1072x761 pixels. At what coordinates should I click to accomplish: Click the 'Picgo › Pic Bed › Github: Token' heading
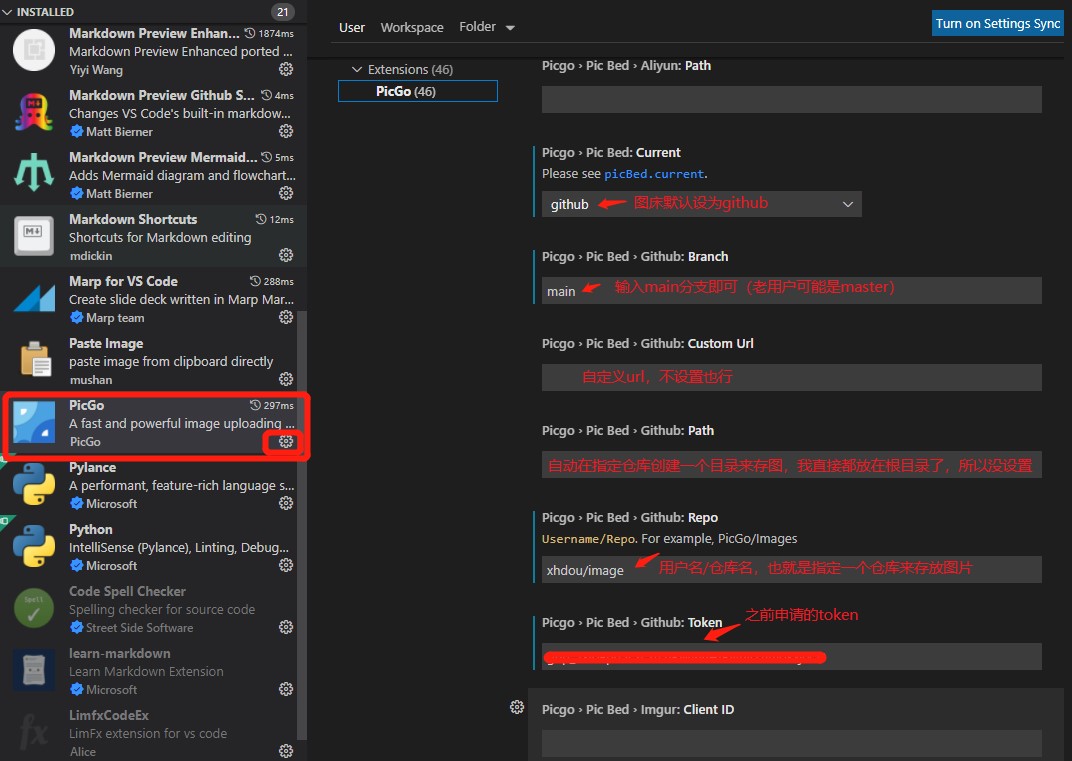[632, 622]
